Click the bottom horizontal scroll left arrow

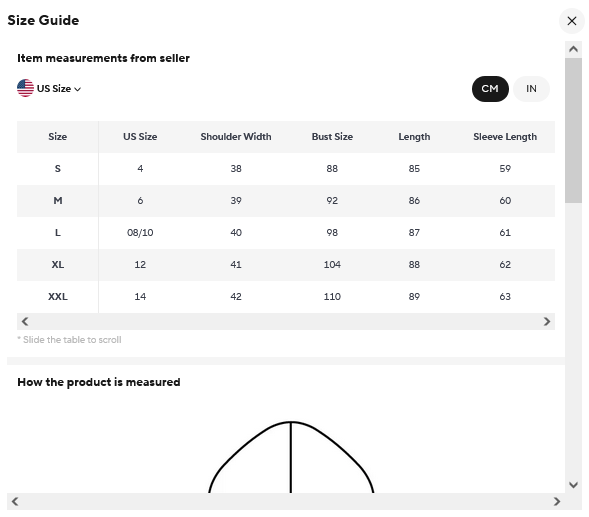point(15,501)
